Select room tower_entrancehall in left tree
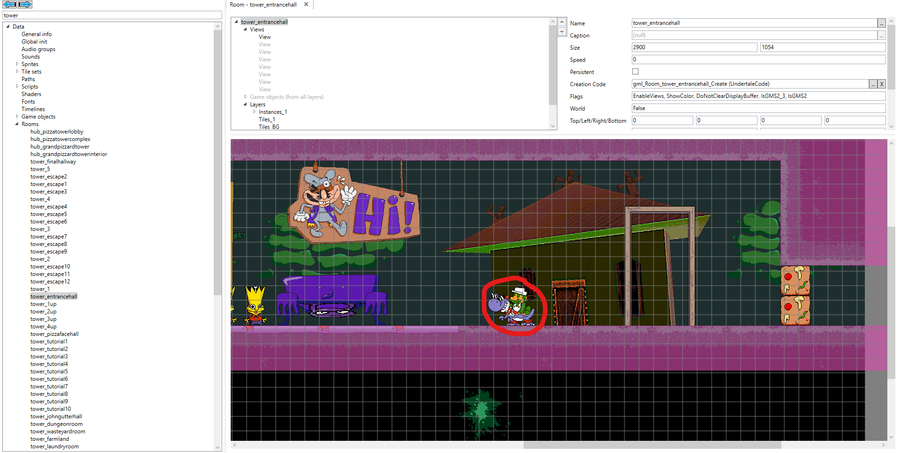 [x=53, y=296]
